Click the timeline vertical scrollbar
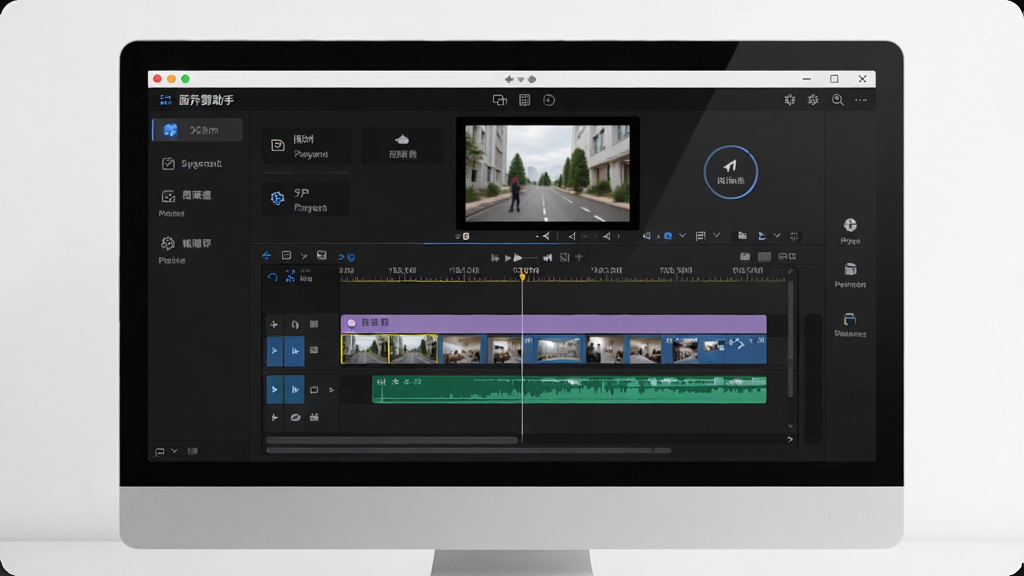Image resolution: width=1024 pixels, height=576 pixels. pos(790,340)
